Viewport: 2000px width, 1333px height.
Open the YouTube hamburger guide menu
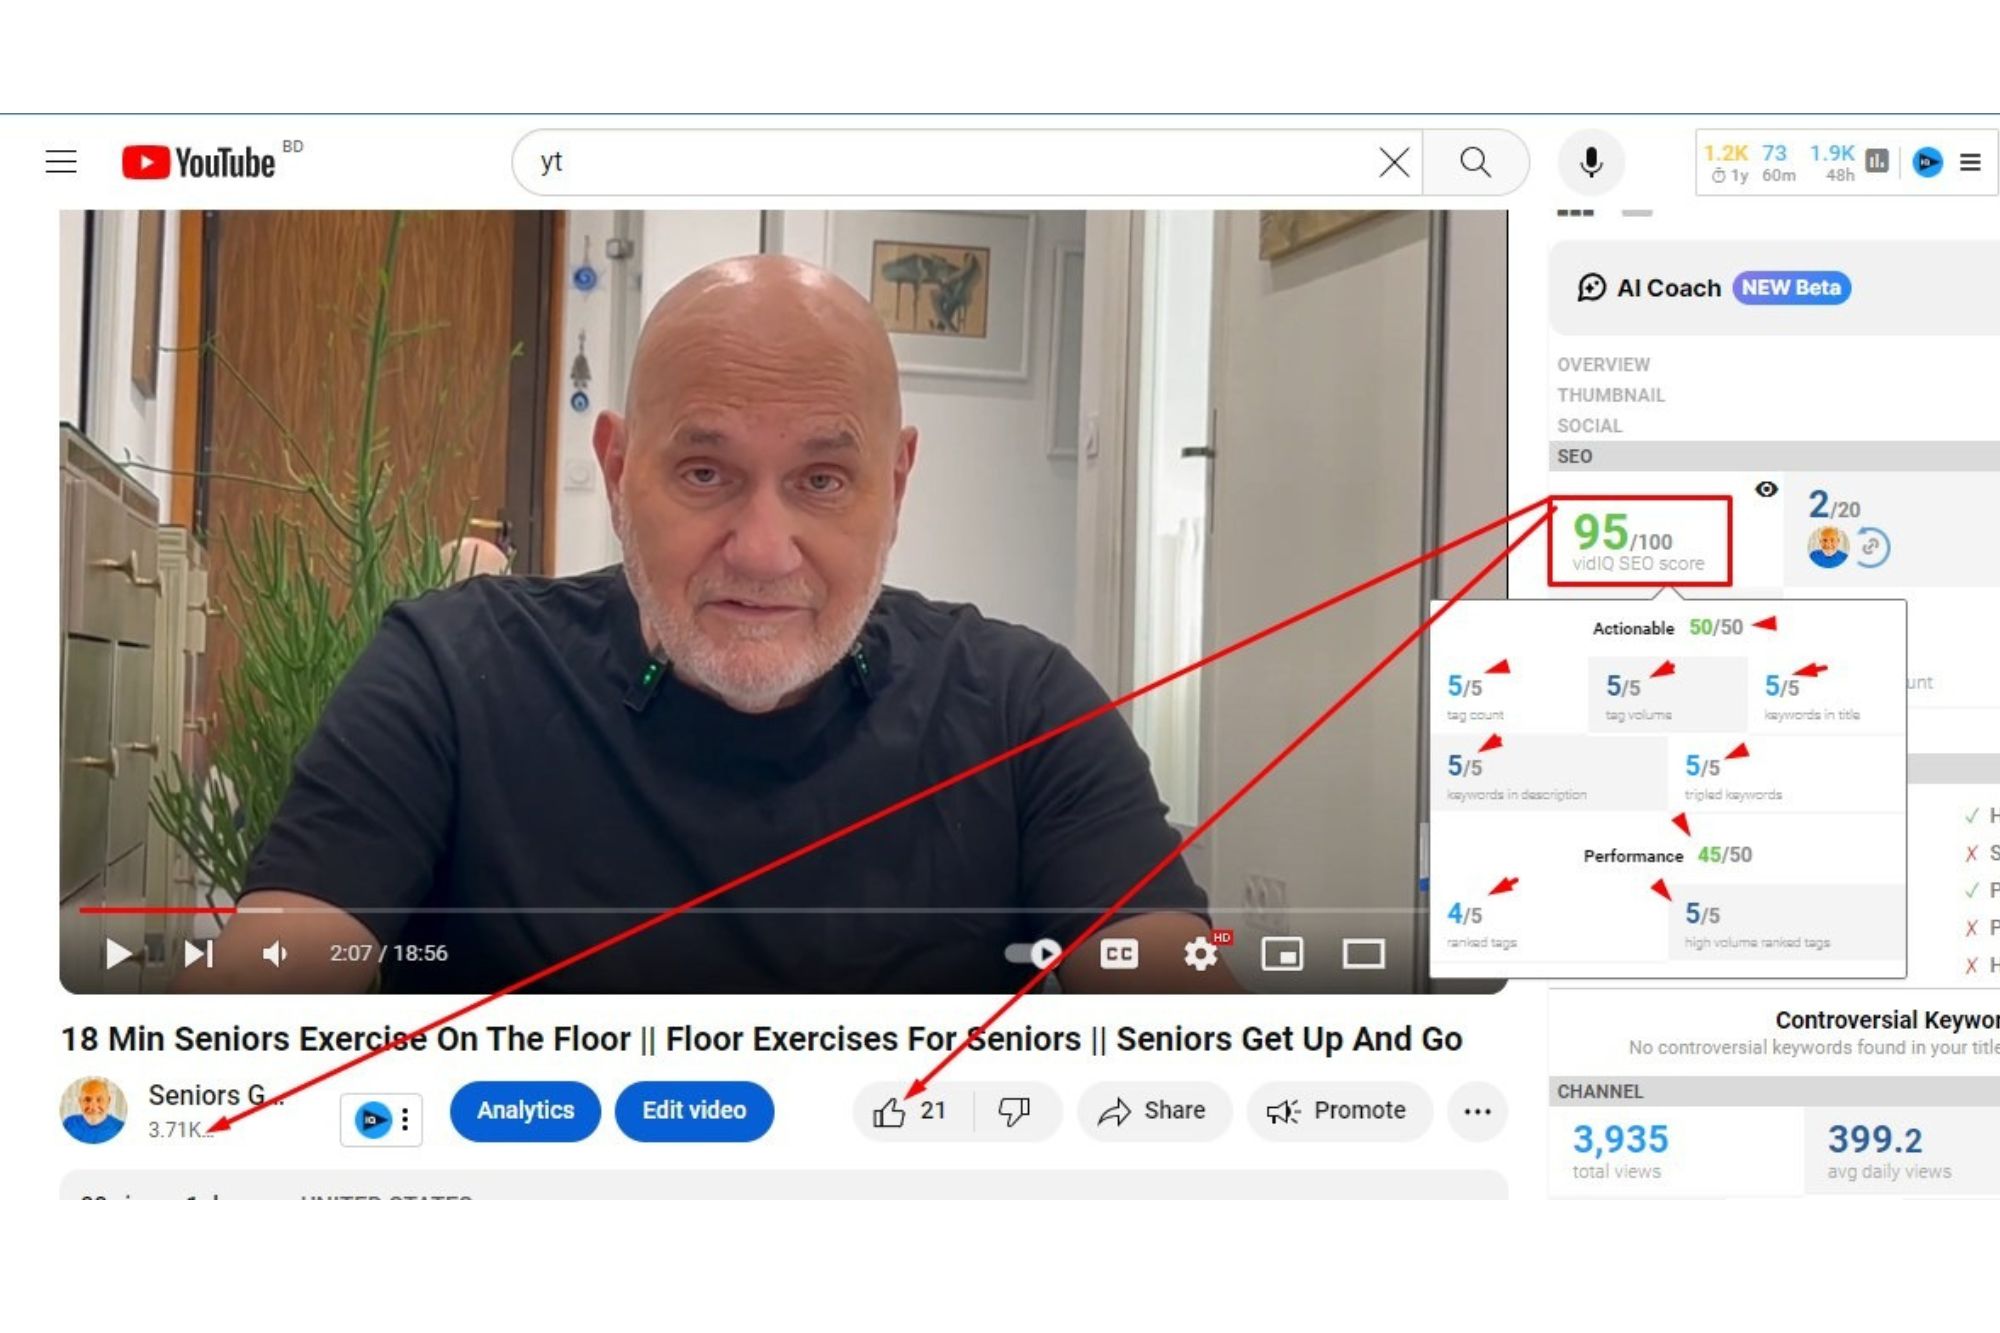pyautogui.click(x=61, y=162)
